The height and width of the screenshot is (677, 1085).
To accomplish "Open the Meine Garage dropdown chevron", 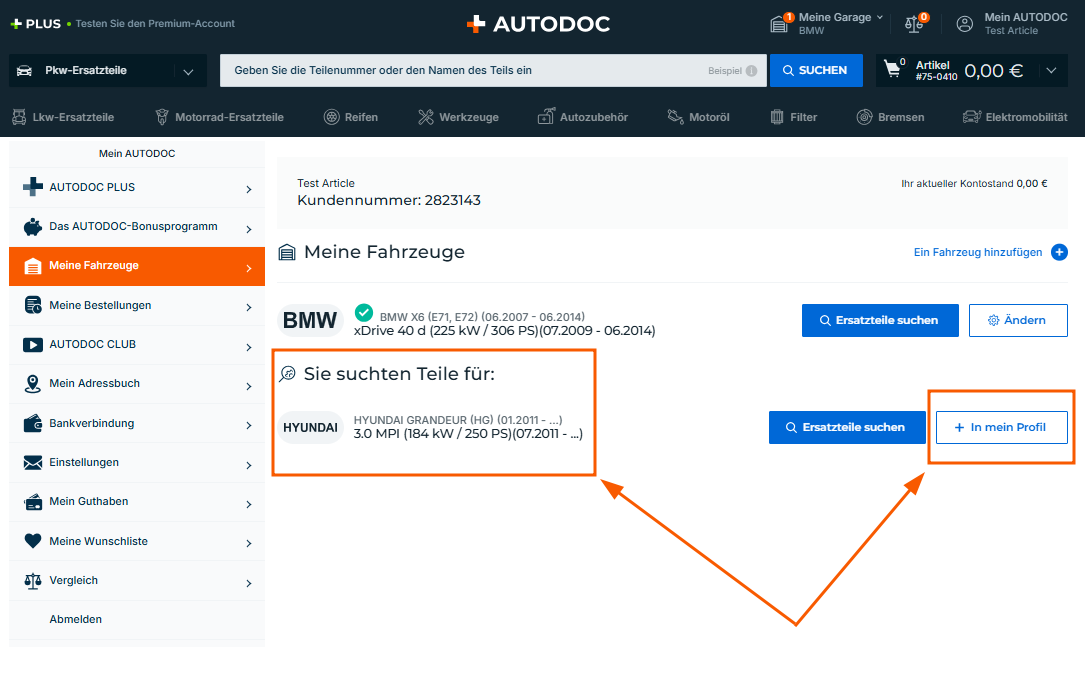I will click(880, 17).
